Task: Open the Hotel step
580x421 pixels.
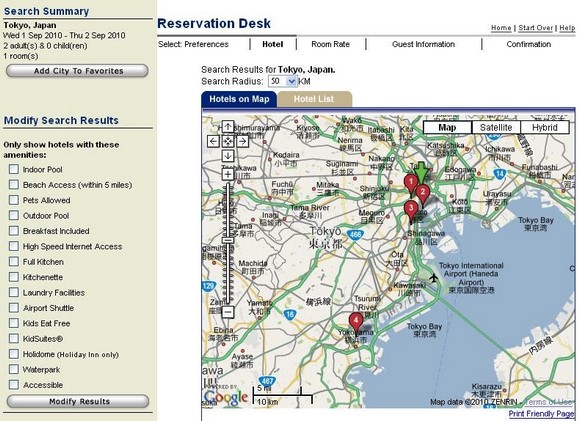Action: pos(273,44)
